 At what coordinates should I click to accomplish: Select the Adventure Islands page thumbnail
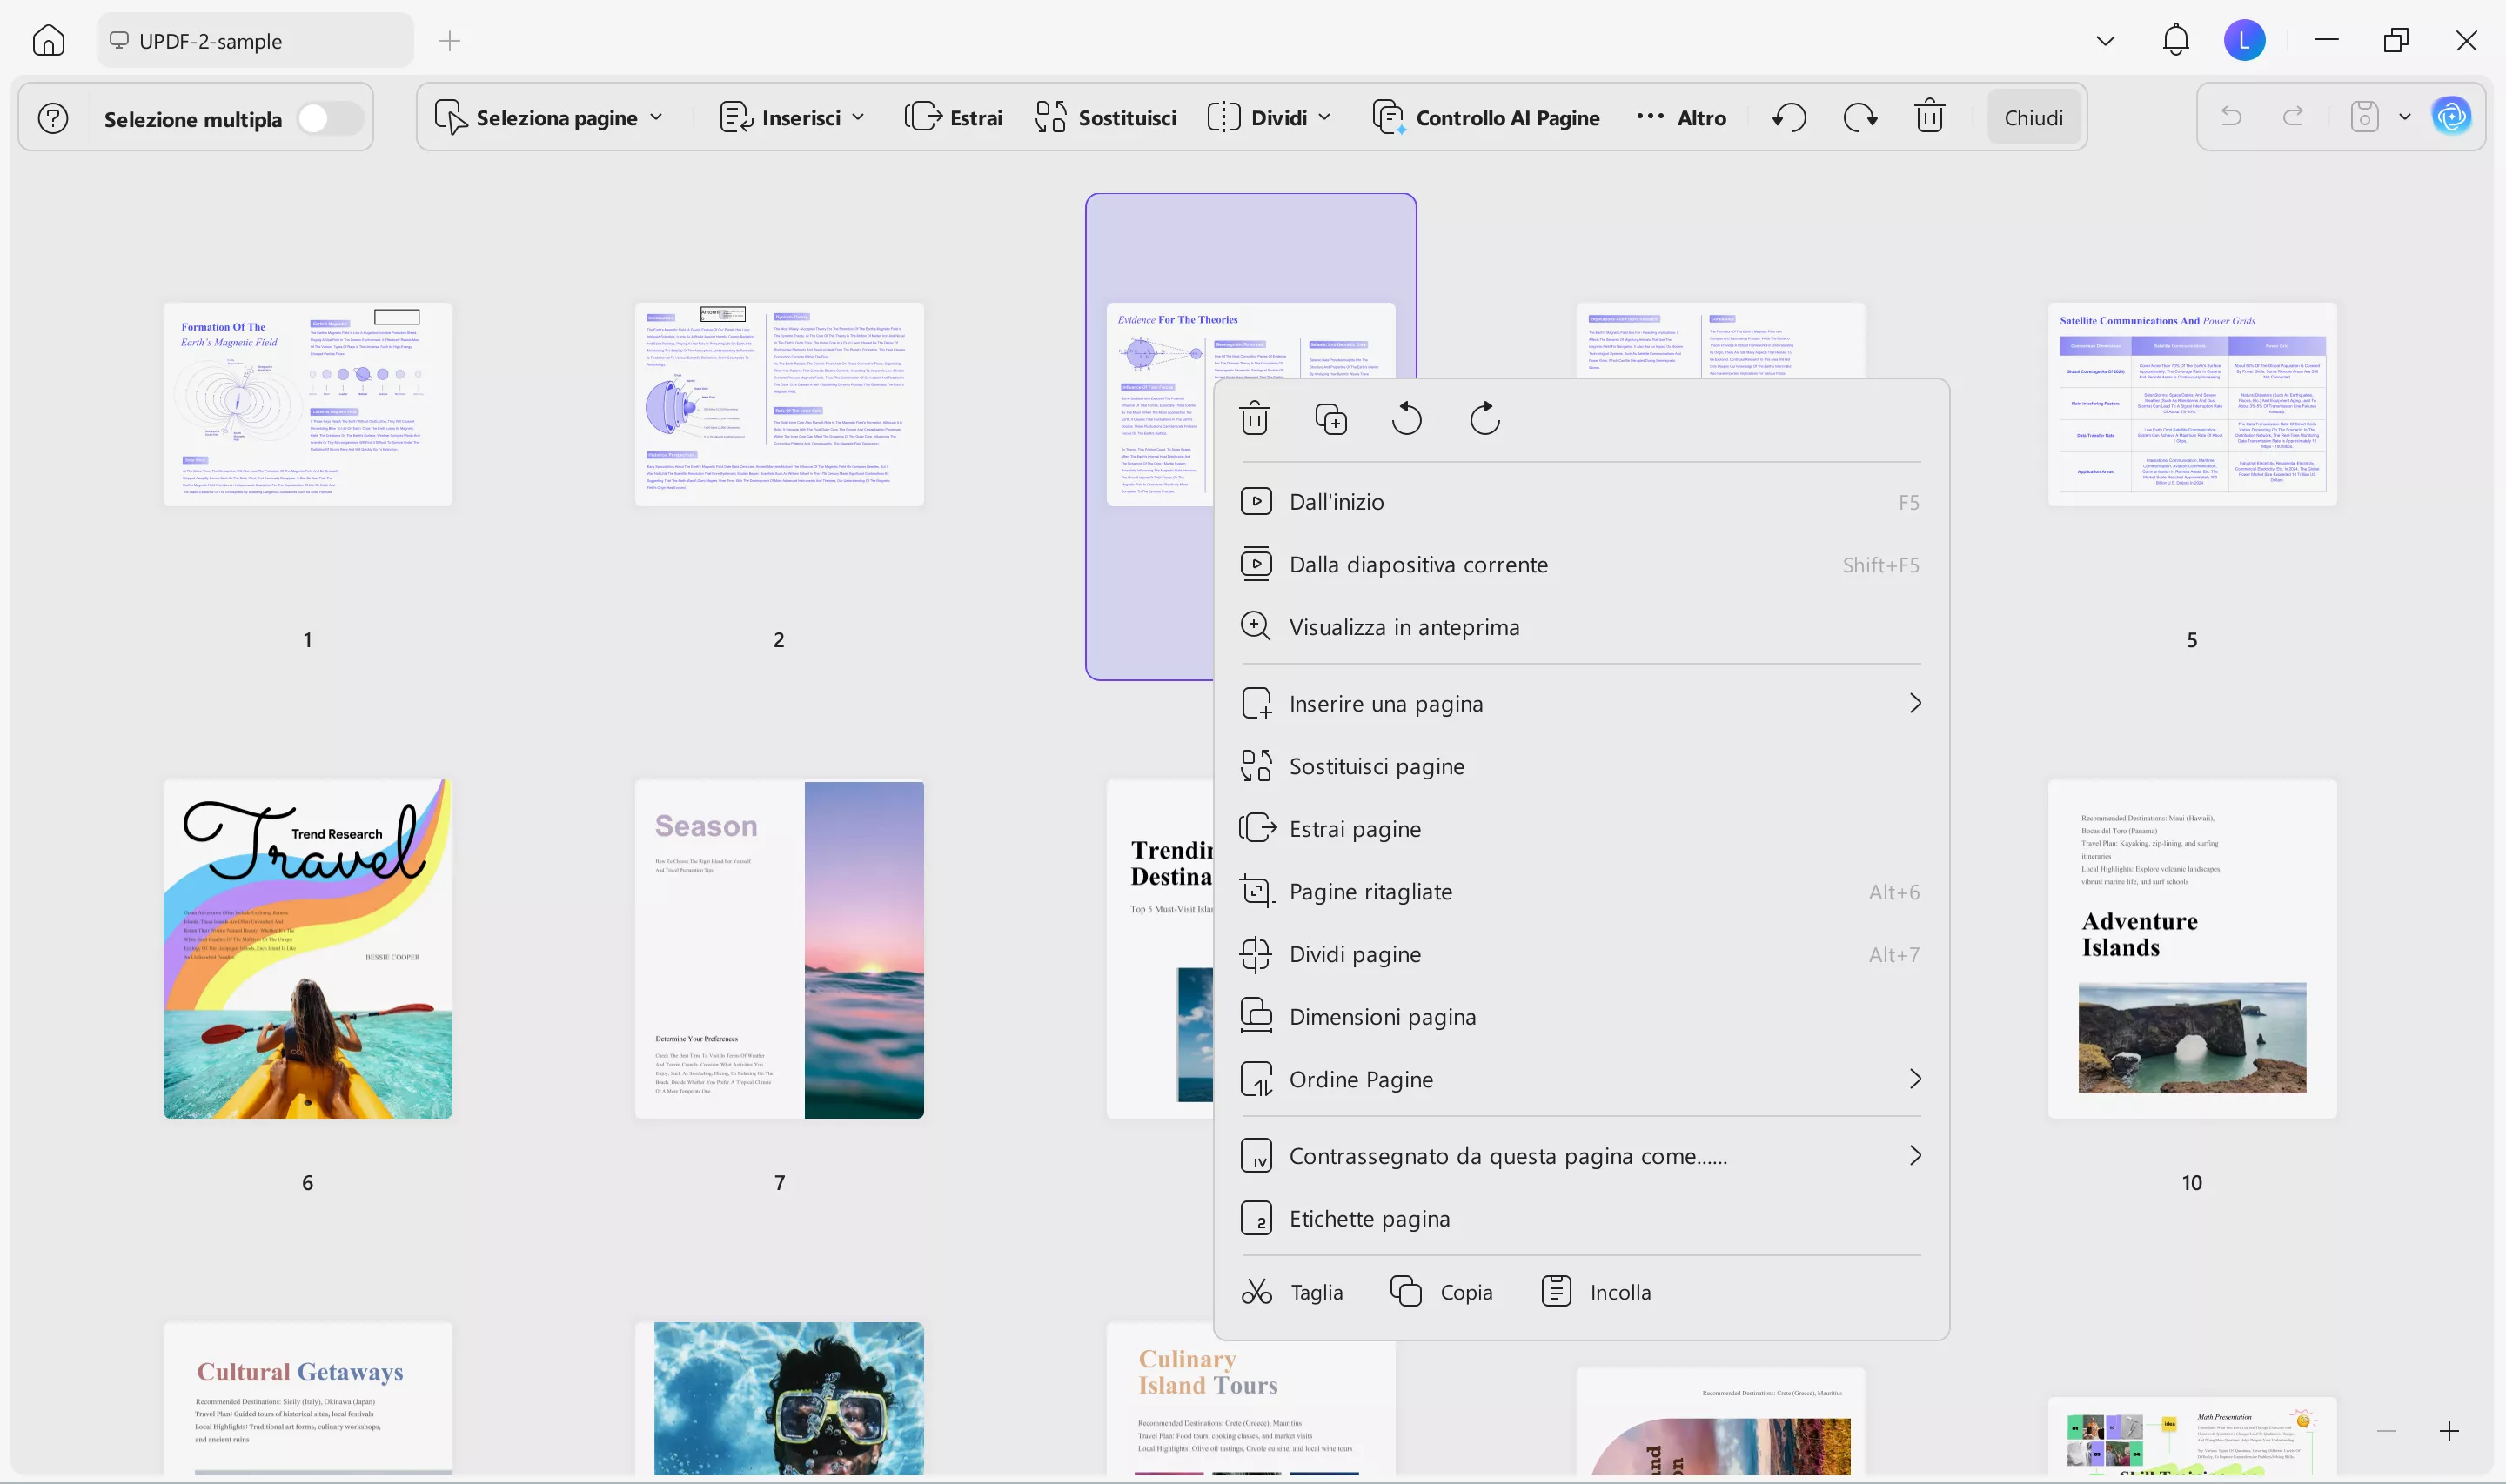2190,949
